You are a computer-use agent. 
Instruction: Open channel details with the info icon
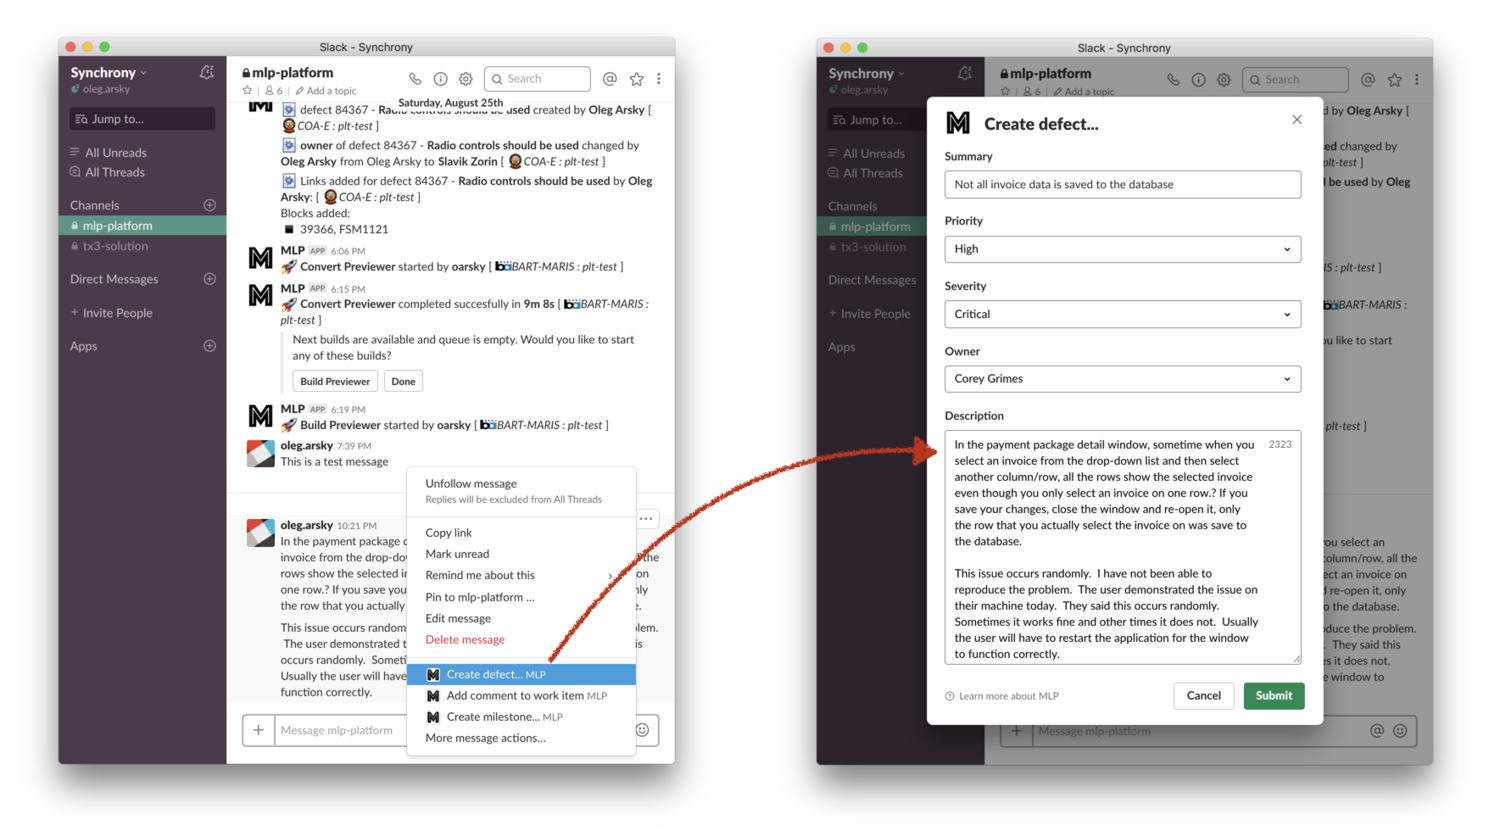[440, 79]
